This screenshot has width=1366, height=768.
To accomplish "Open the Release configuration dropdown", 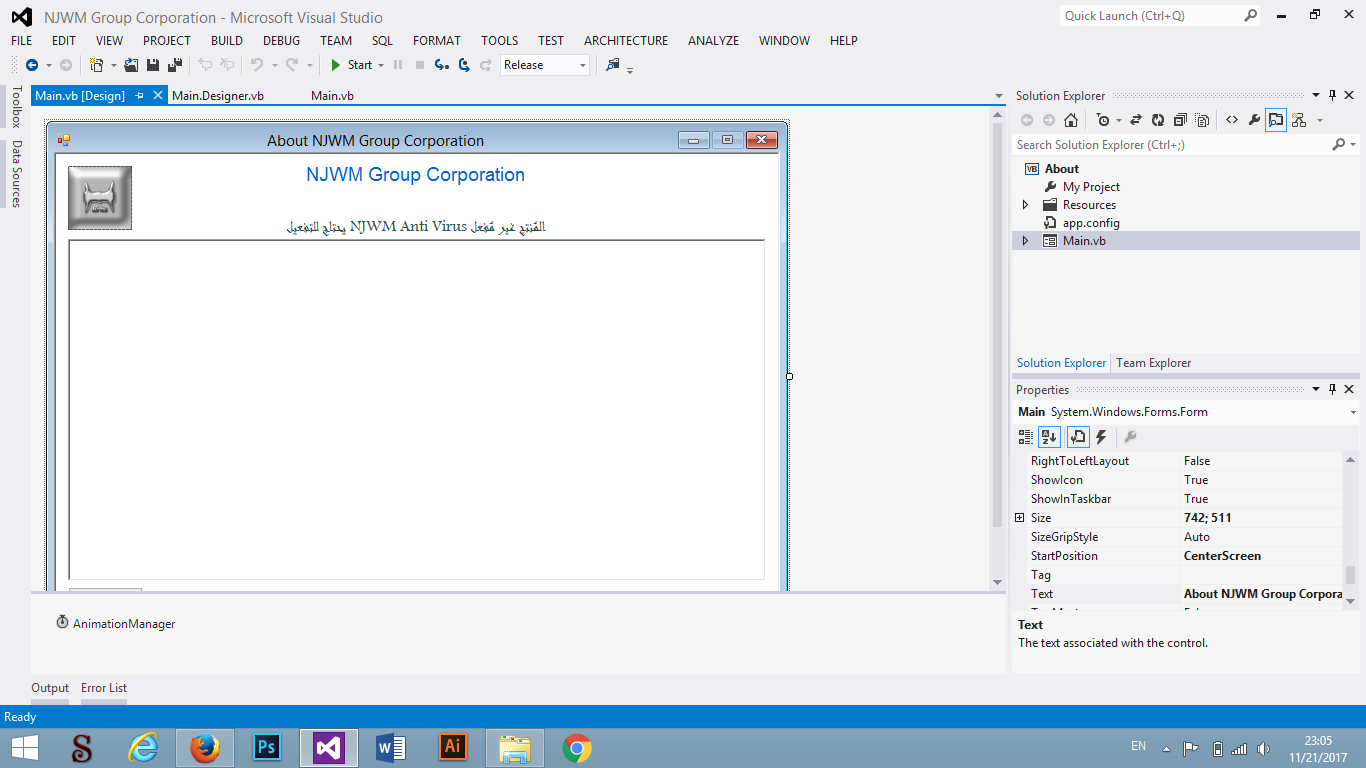I will tap(545, 65).
